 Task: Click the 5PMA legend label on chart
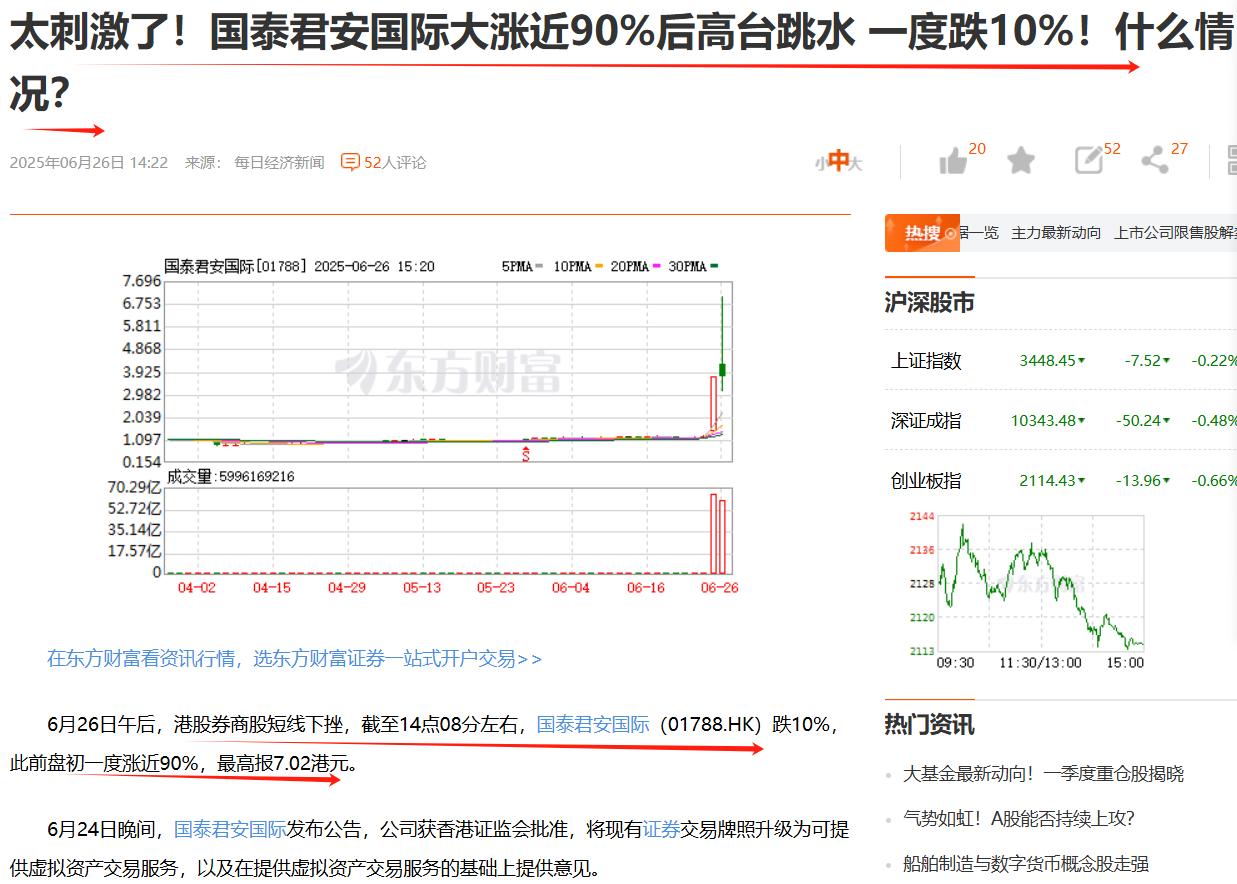click(517, 266)
